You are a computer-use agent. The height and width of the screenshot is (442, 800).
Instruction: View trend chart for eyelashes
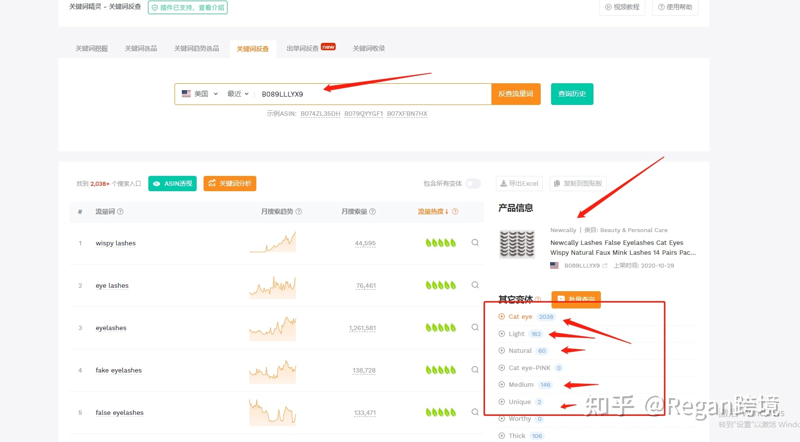[x=272, y=329]
